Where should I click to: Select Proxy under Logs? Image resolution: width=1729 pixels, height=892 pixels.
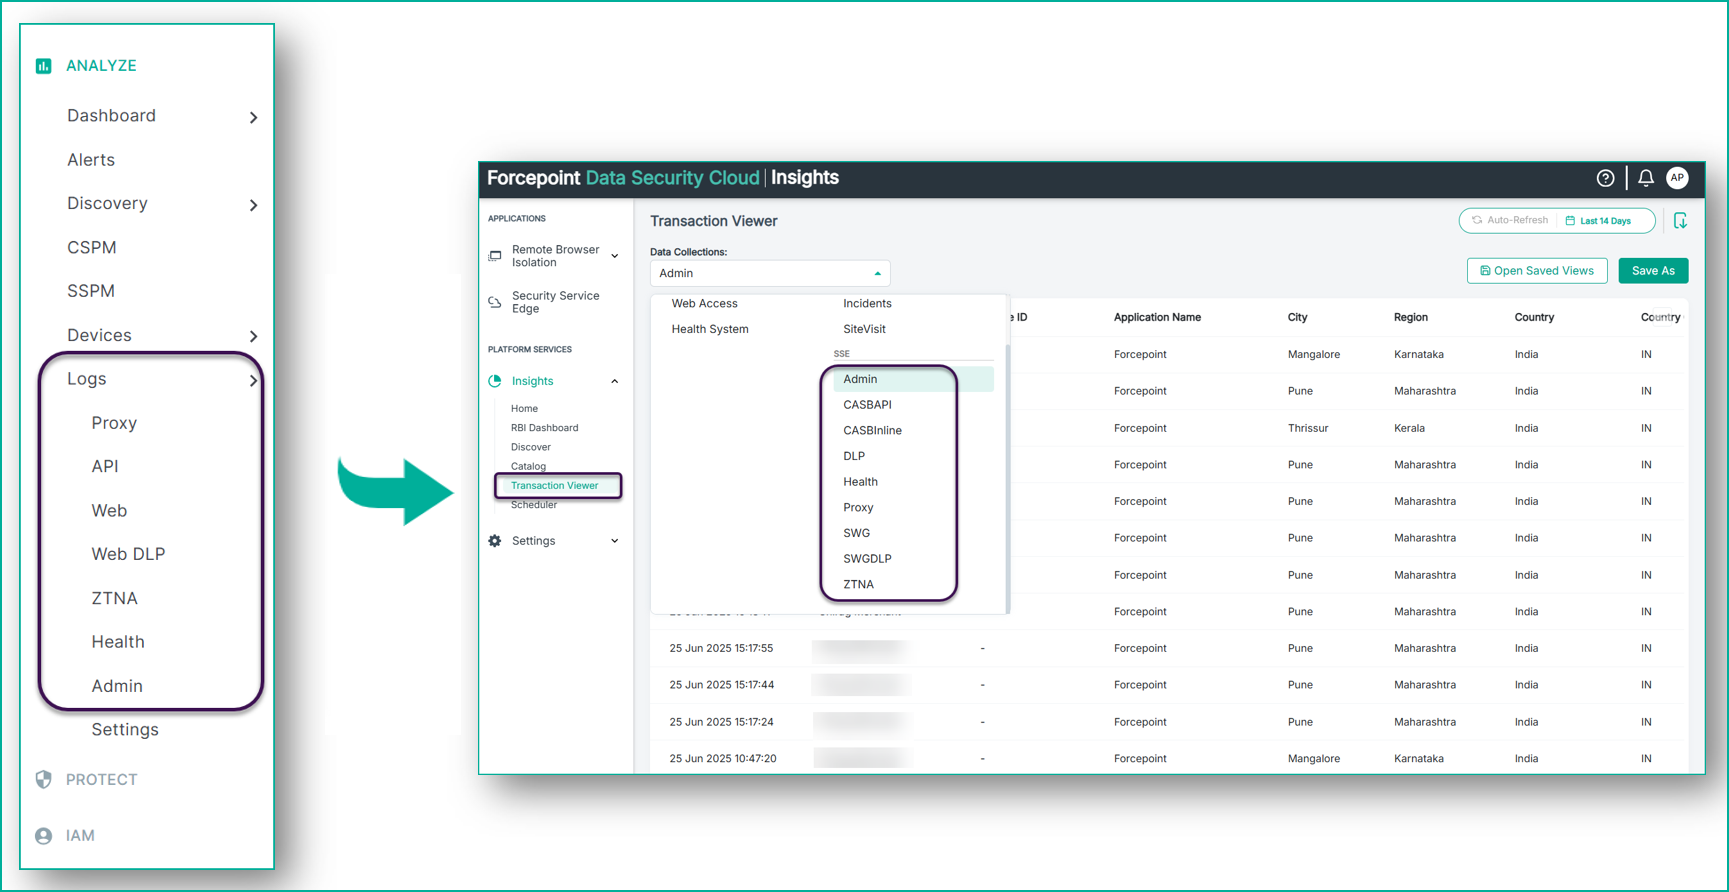(x=114, y=423)
